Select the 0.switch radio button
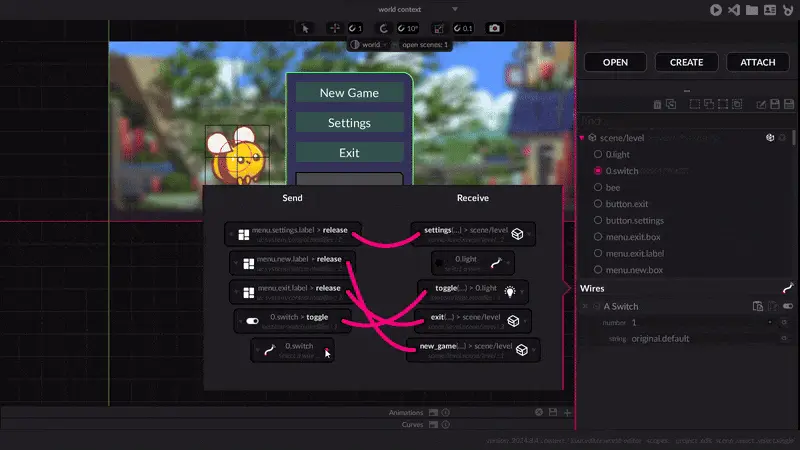The height and width of the screenshot is (450, 800). tap(598, 171)
